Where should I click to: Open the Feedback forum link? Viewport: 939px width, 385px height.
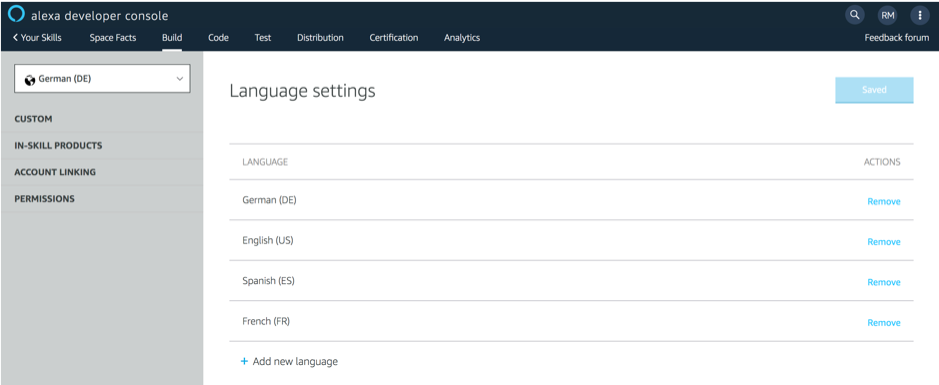(x=896, y=38)
